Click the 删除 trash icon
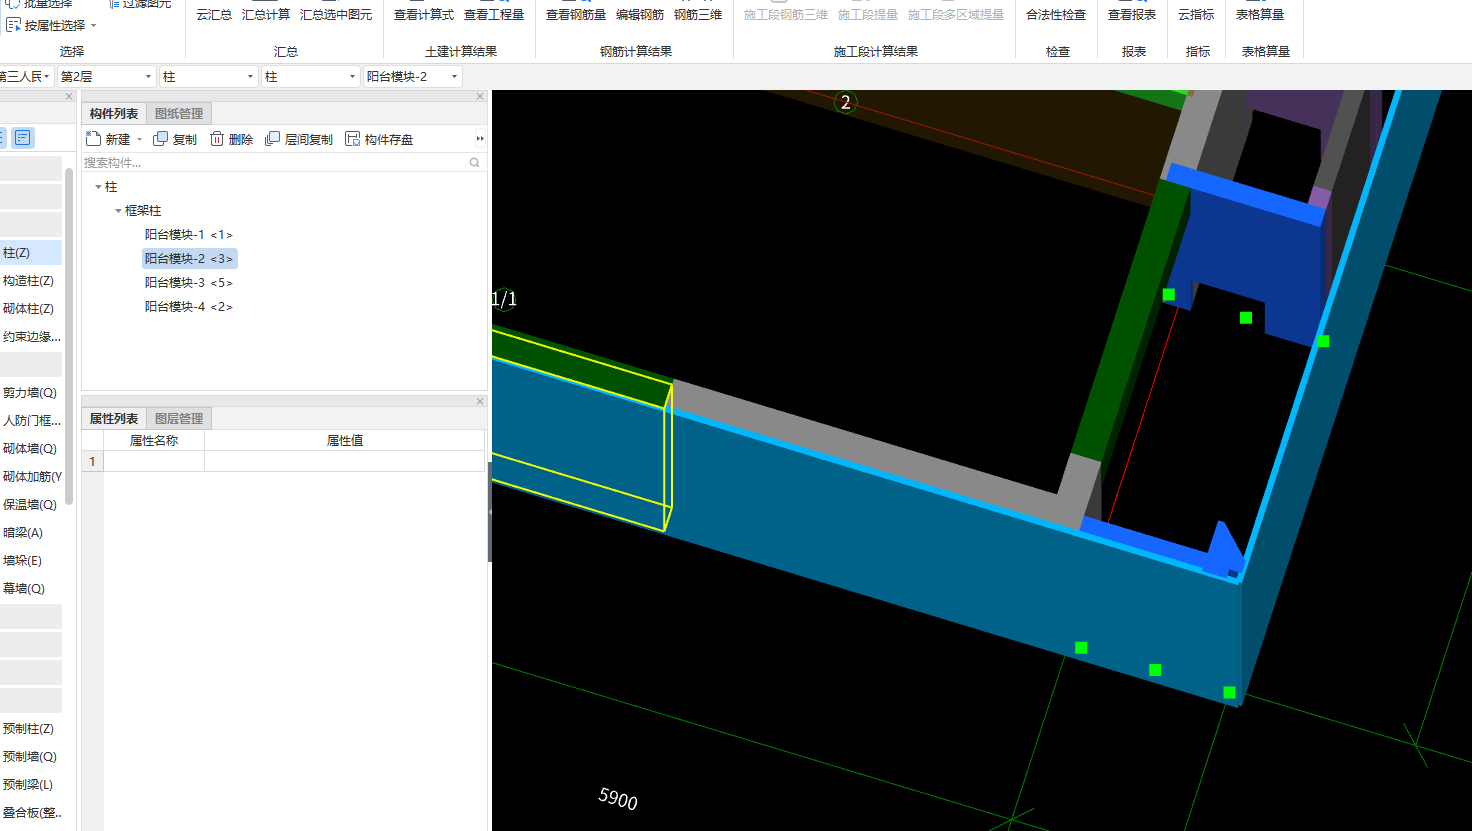The image size is (1472, 831). click(x=217, y=139)
